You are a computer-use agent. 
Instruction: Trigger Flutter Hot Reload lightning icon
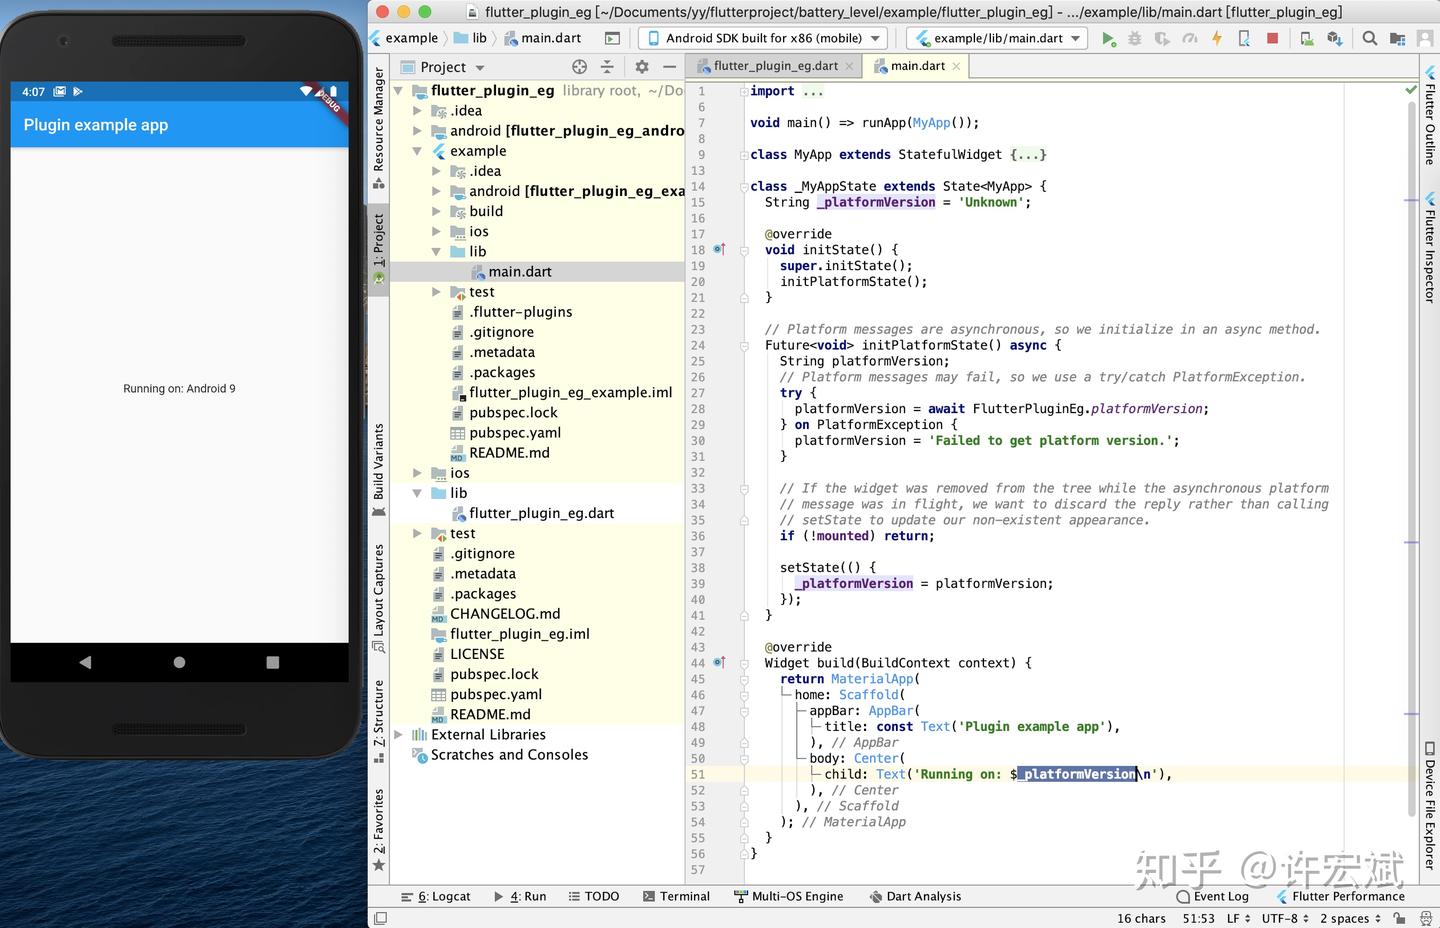tap(1216, 38)
